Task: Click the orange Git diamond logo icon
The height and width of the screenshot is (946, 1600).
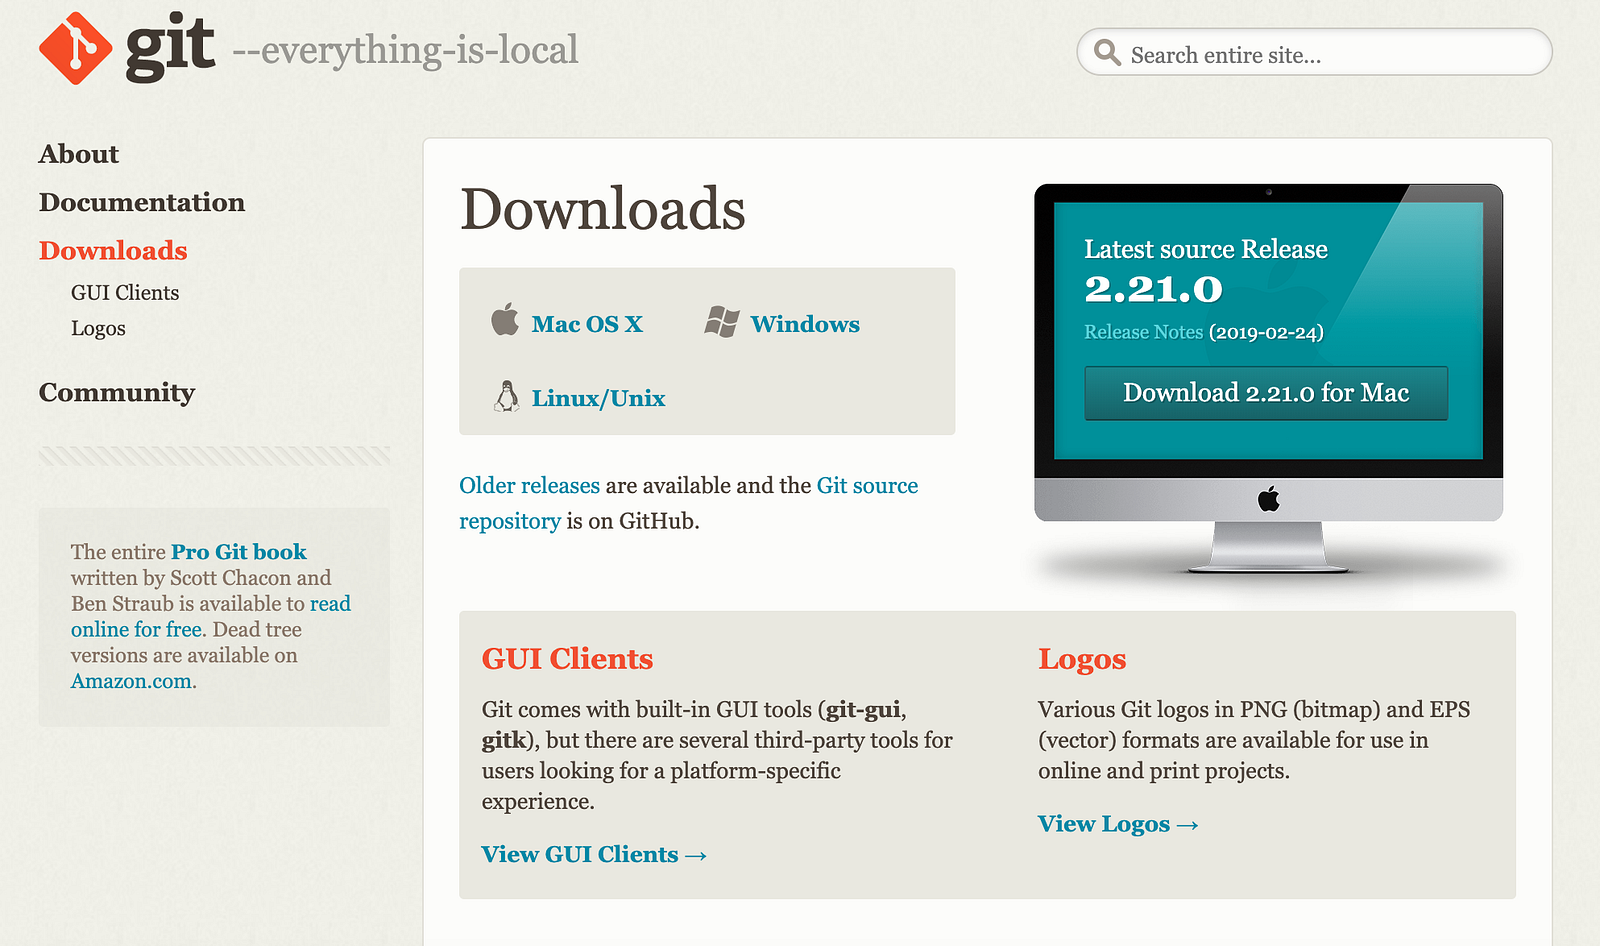Action: coord(75,48)
